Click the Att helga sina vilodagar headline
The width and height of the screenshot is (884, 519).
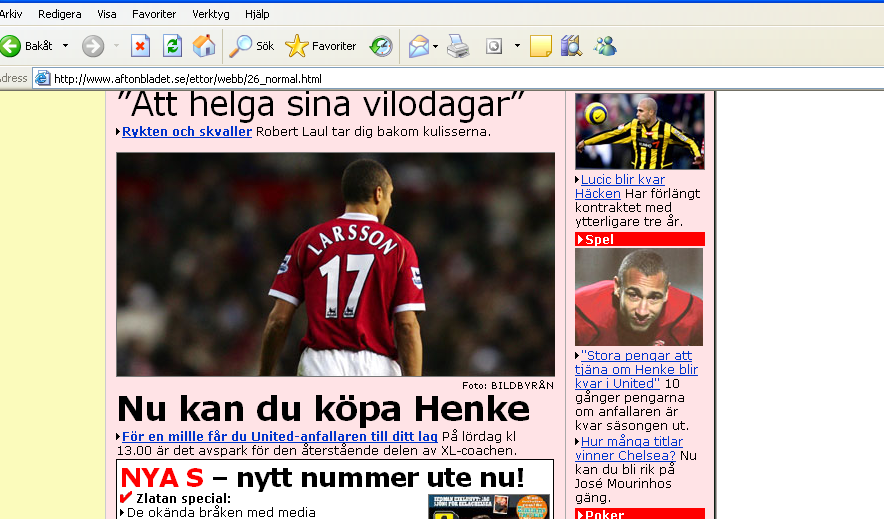coord(321,106)
